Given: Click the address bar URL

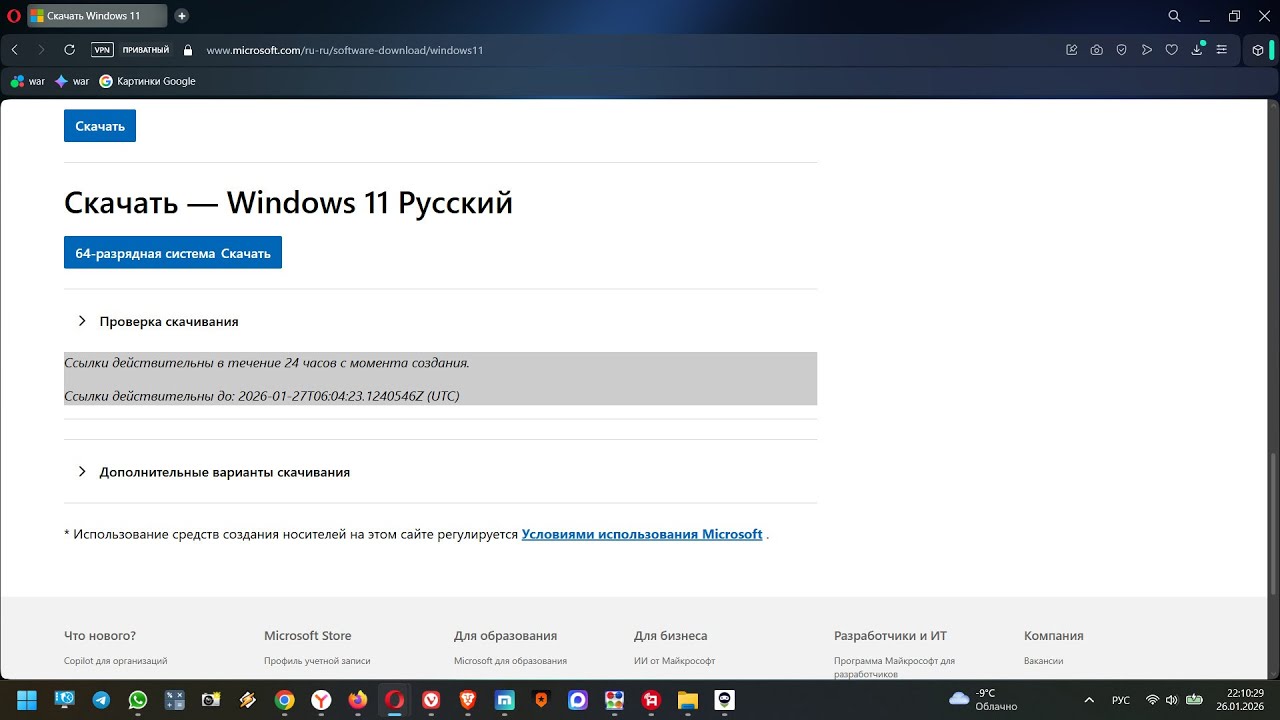Looking at the screenshot, I should 345,50.
